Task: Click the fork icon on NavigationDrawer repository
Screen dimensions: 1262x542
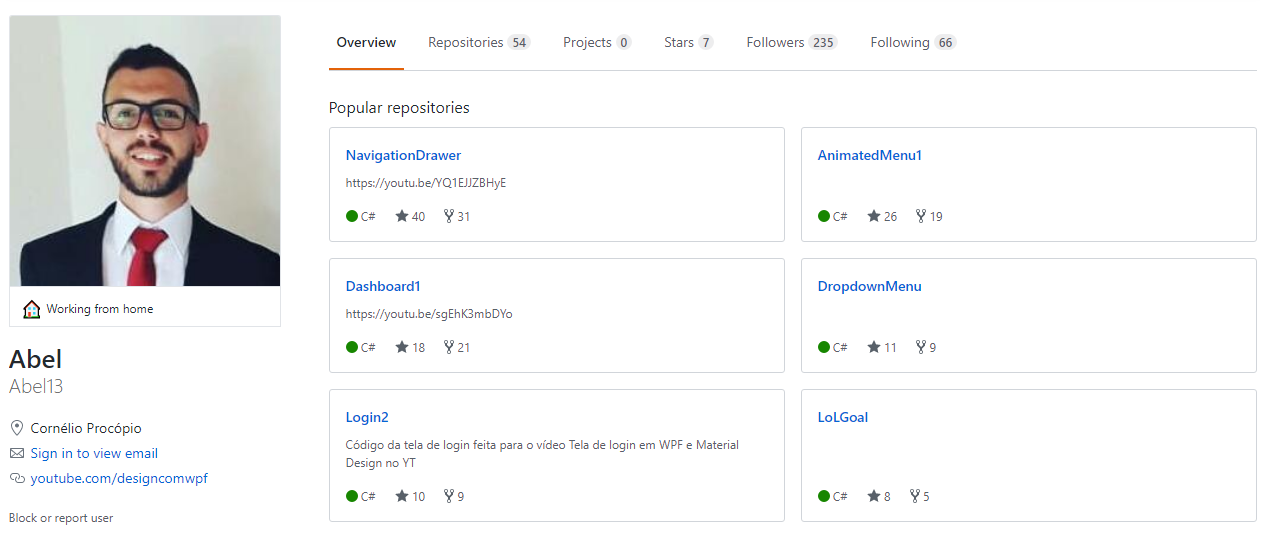Action: coord(449,216)
